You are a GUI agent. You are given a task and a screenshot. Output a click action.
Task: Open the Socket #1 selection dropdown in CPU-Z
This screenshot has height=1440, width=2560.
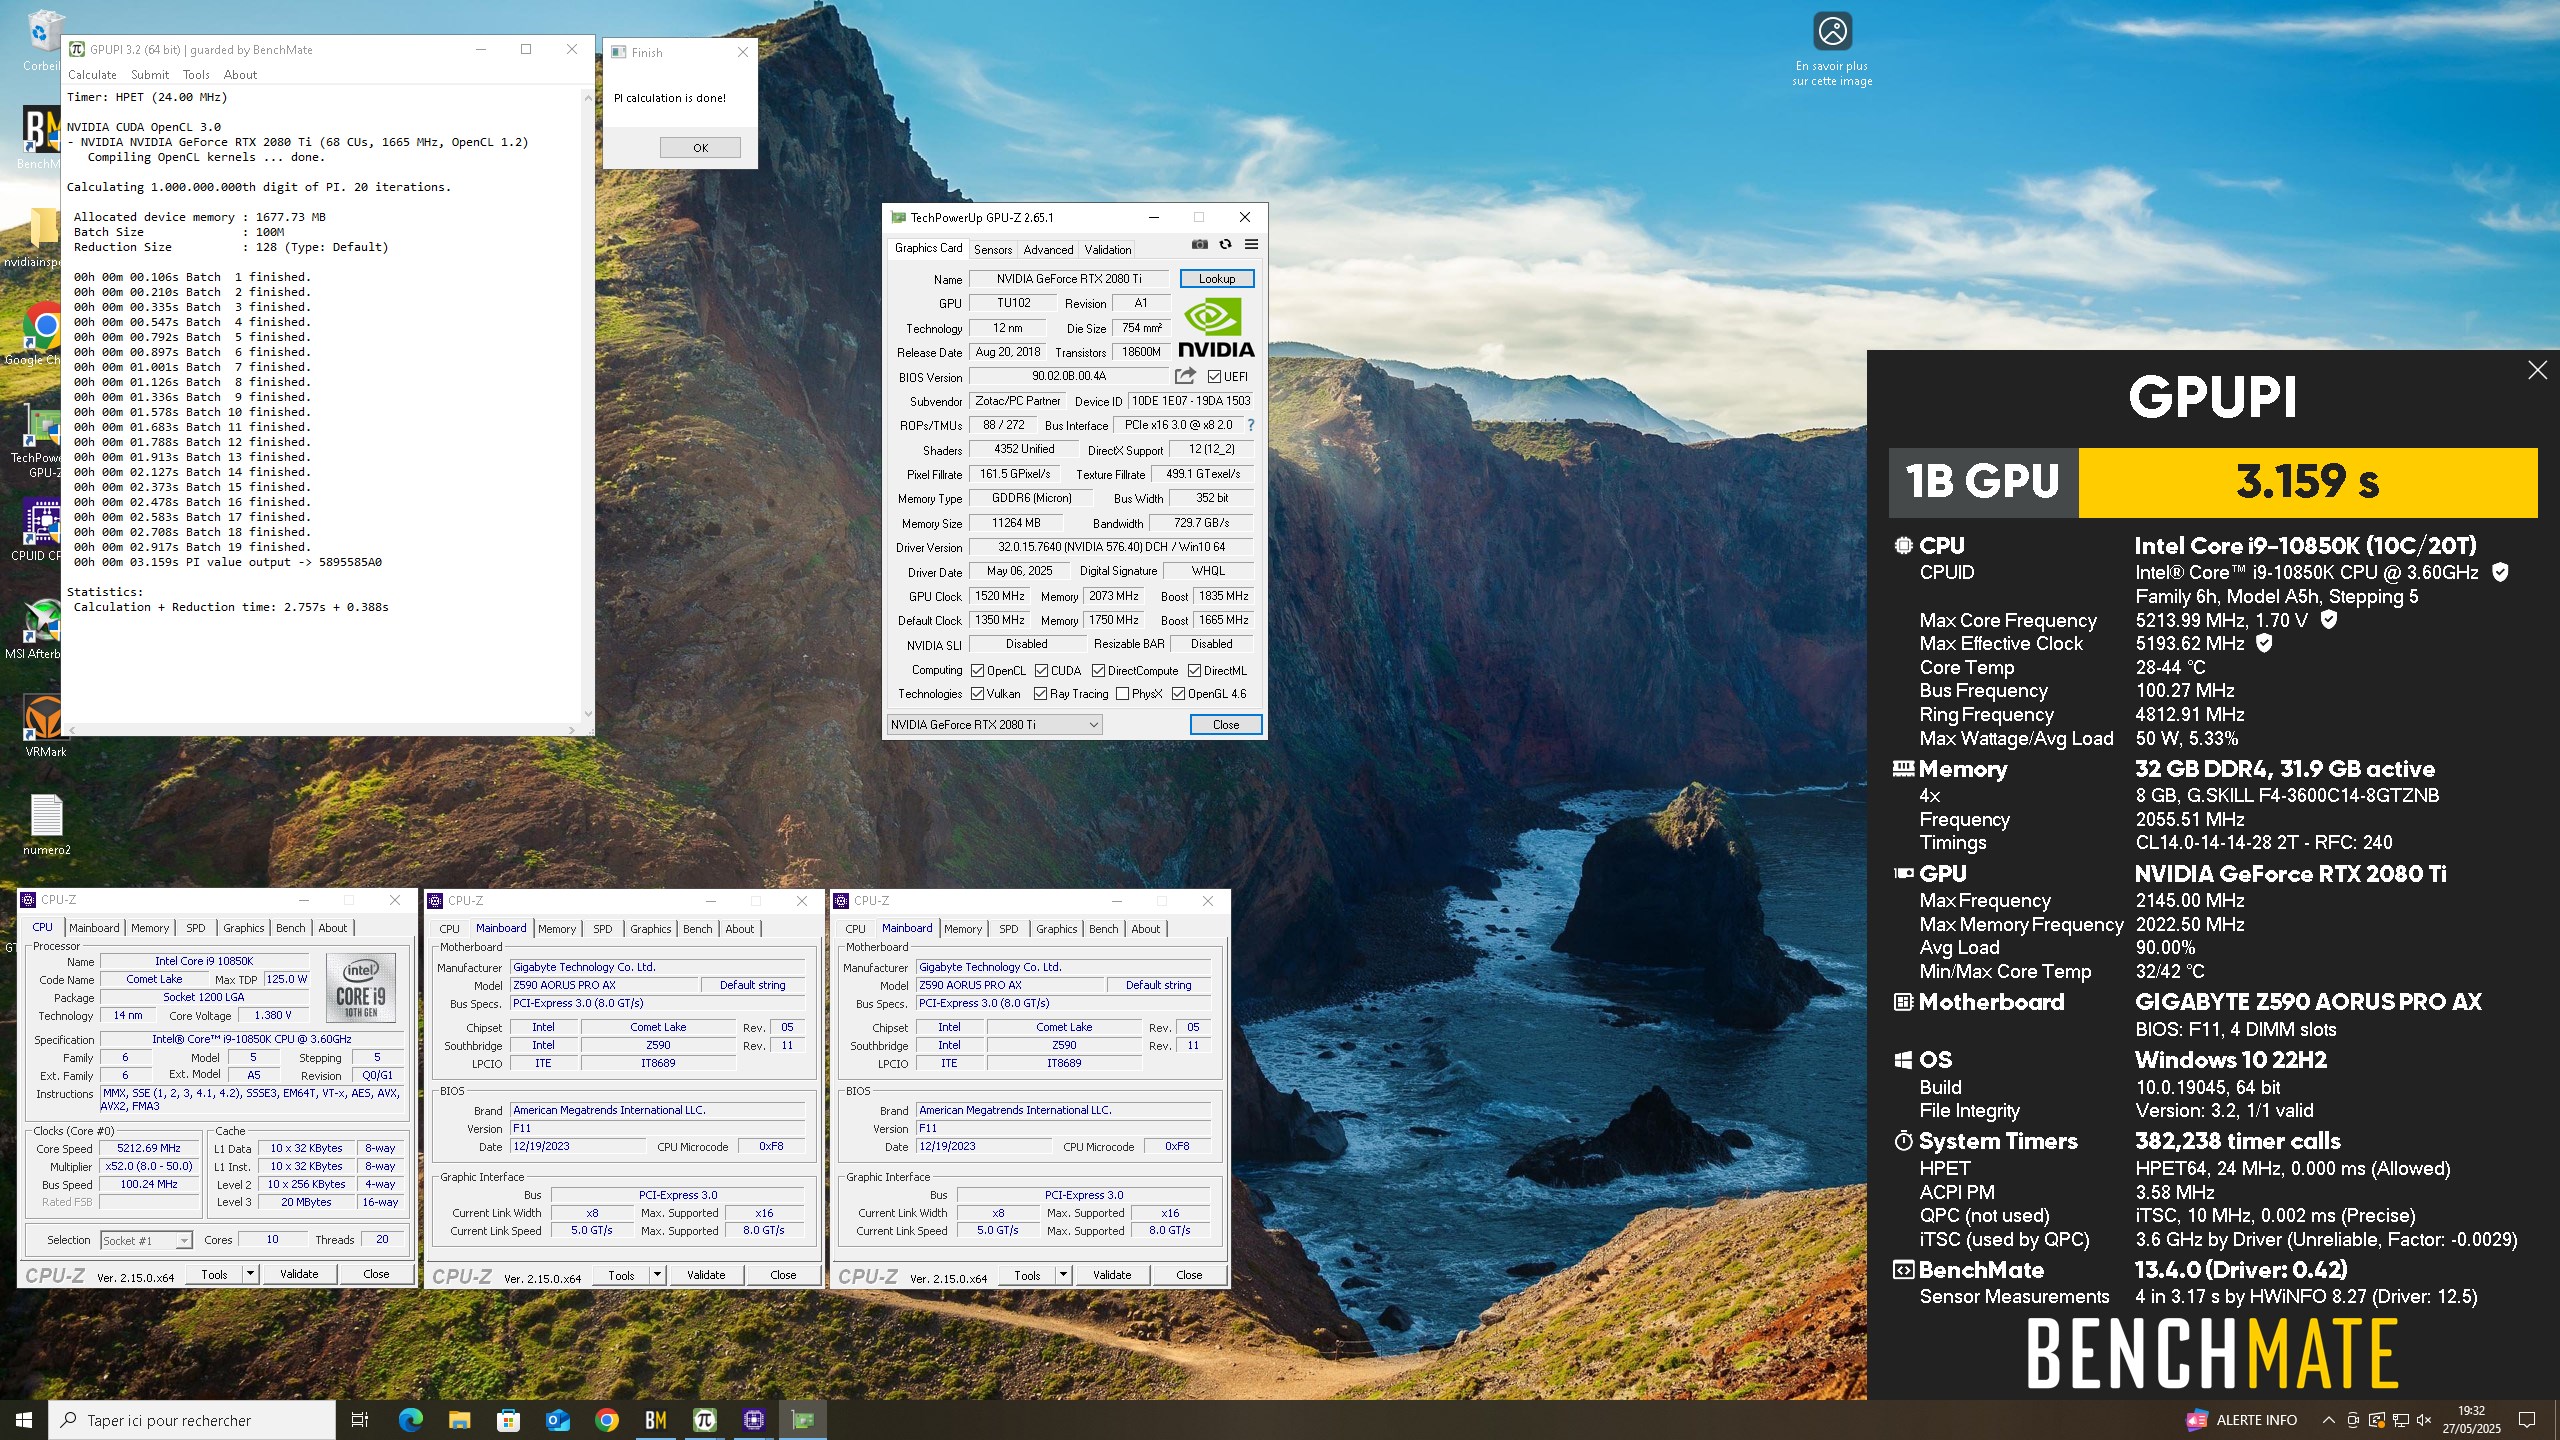[x=146, y=1241]
